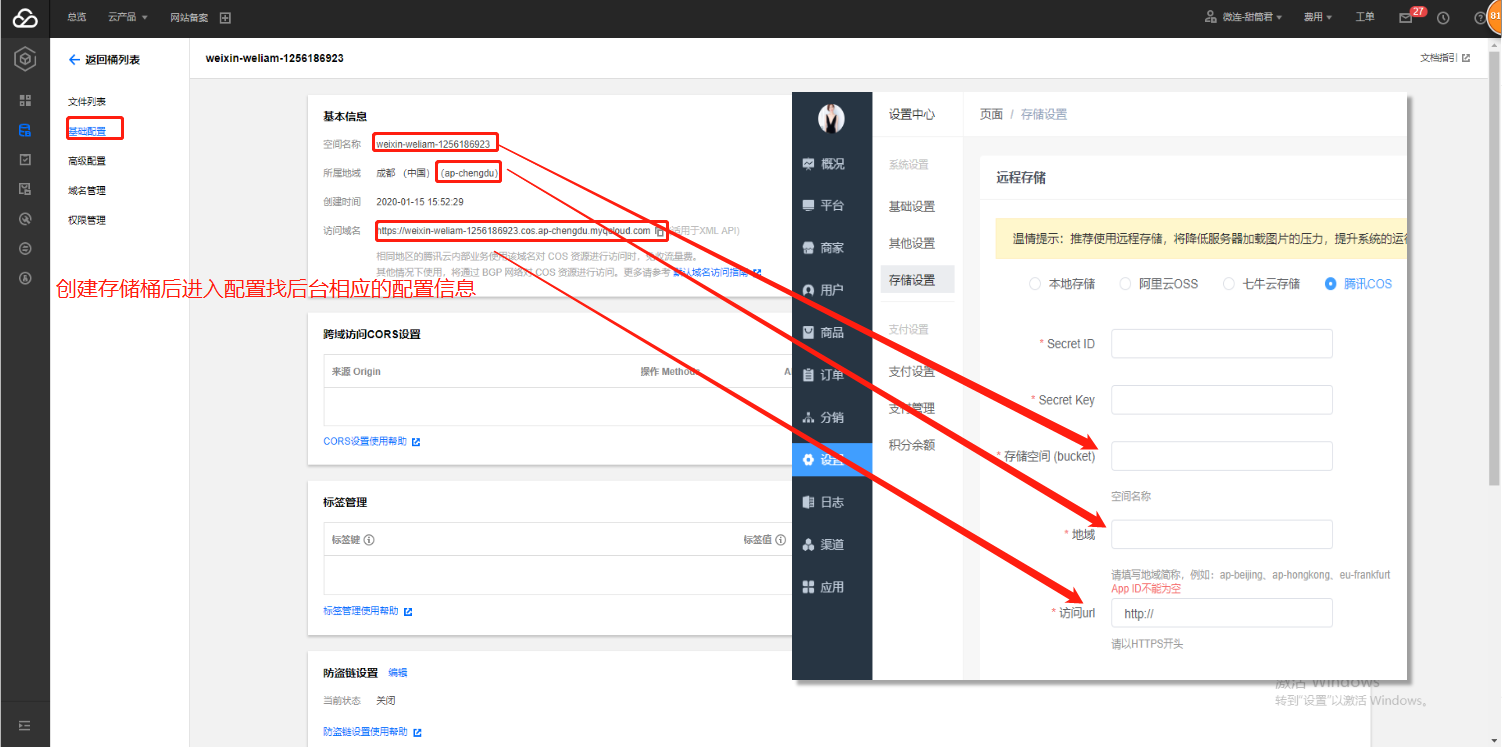The height and width of the screenshot is (747, 1502).
Task: Open 工单 in the top navigation
Action: 1365,18
